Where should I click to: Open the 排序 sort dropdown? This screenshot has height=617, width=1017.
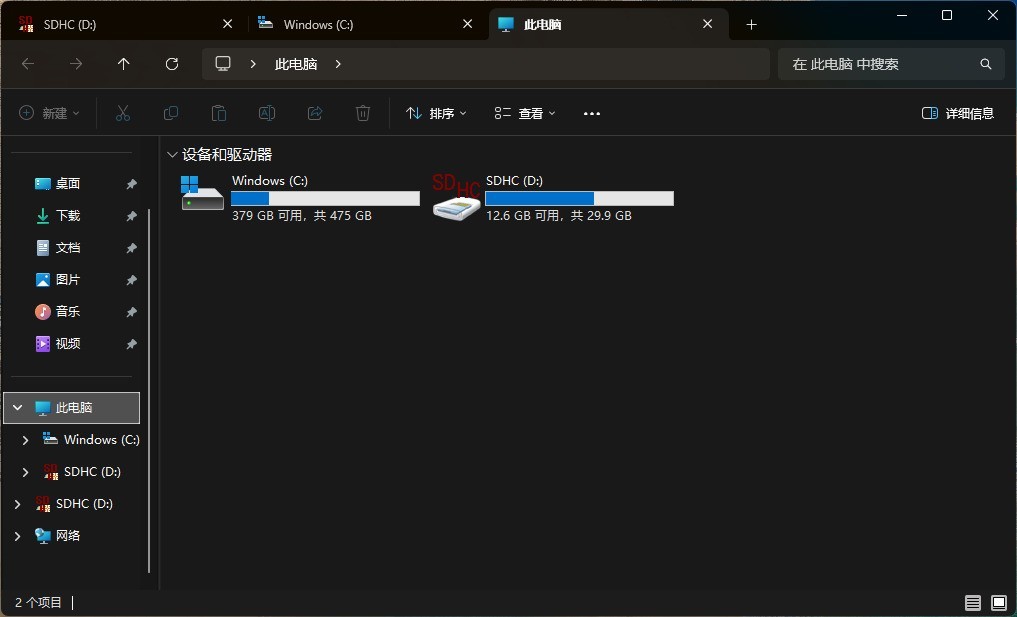click(x=435, y=113)
